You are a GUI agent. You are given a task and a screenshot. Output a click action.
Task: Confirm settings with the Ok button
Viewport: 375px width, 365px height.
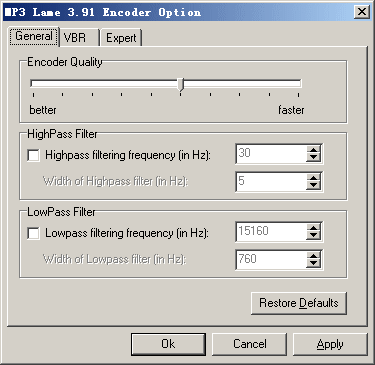168,344
